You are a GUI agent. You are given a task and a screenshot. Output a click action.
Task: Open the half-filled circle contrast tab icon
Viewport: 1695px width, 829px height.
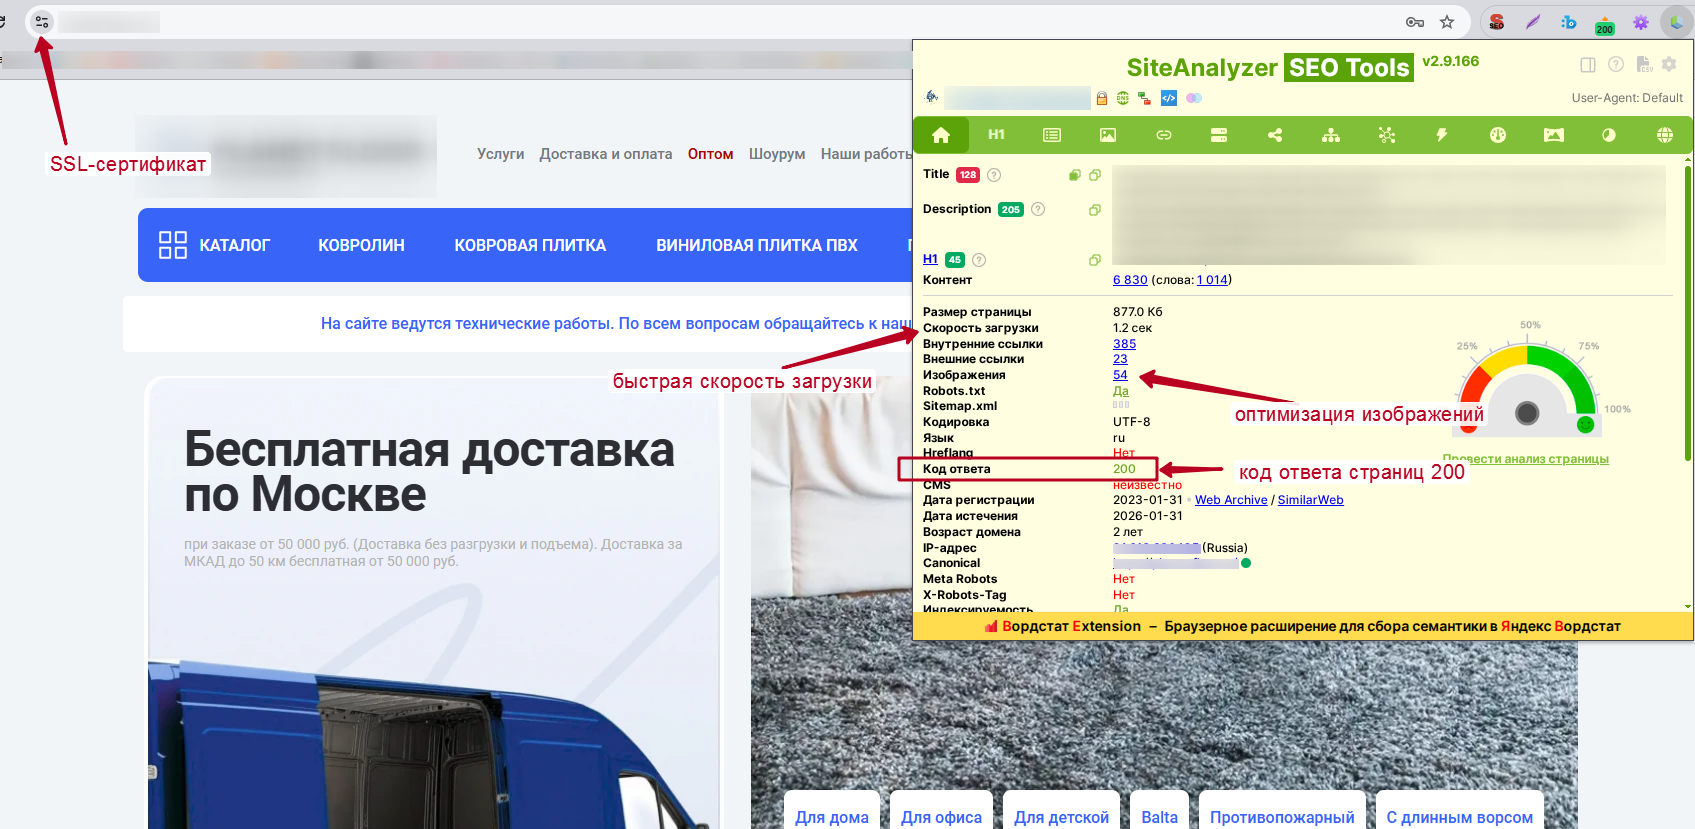[x=1609, y=135]
